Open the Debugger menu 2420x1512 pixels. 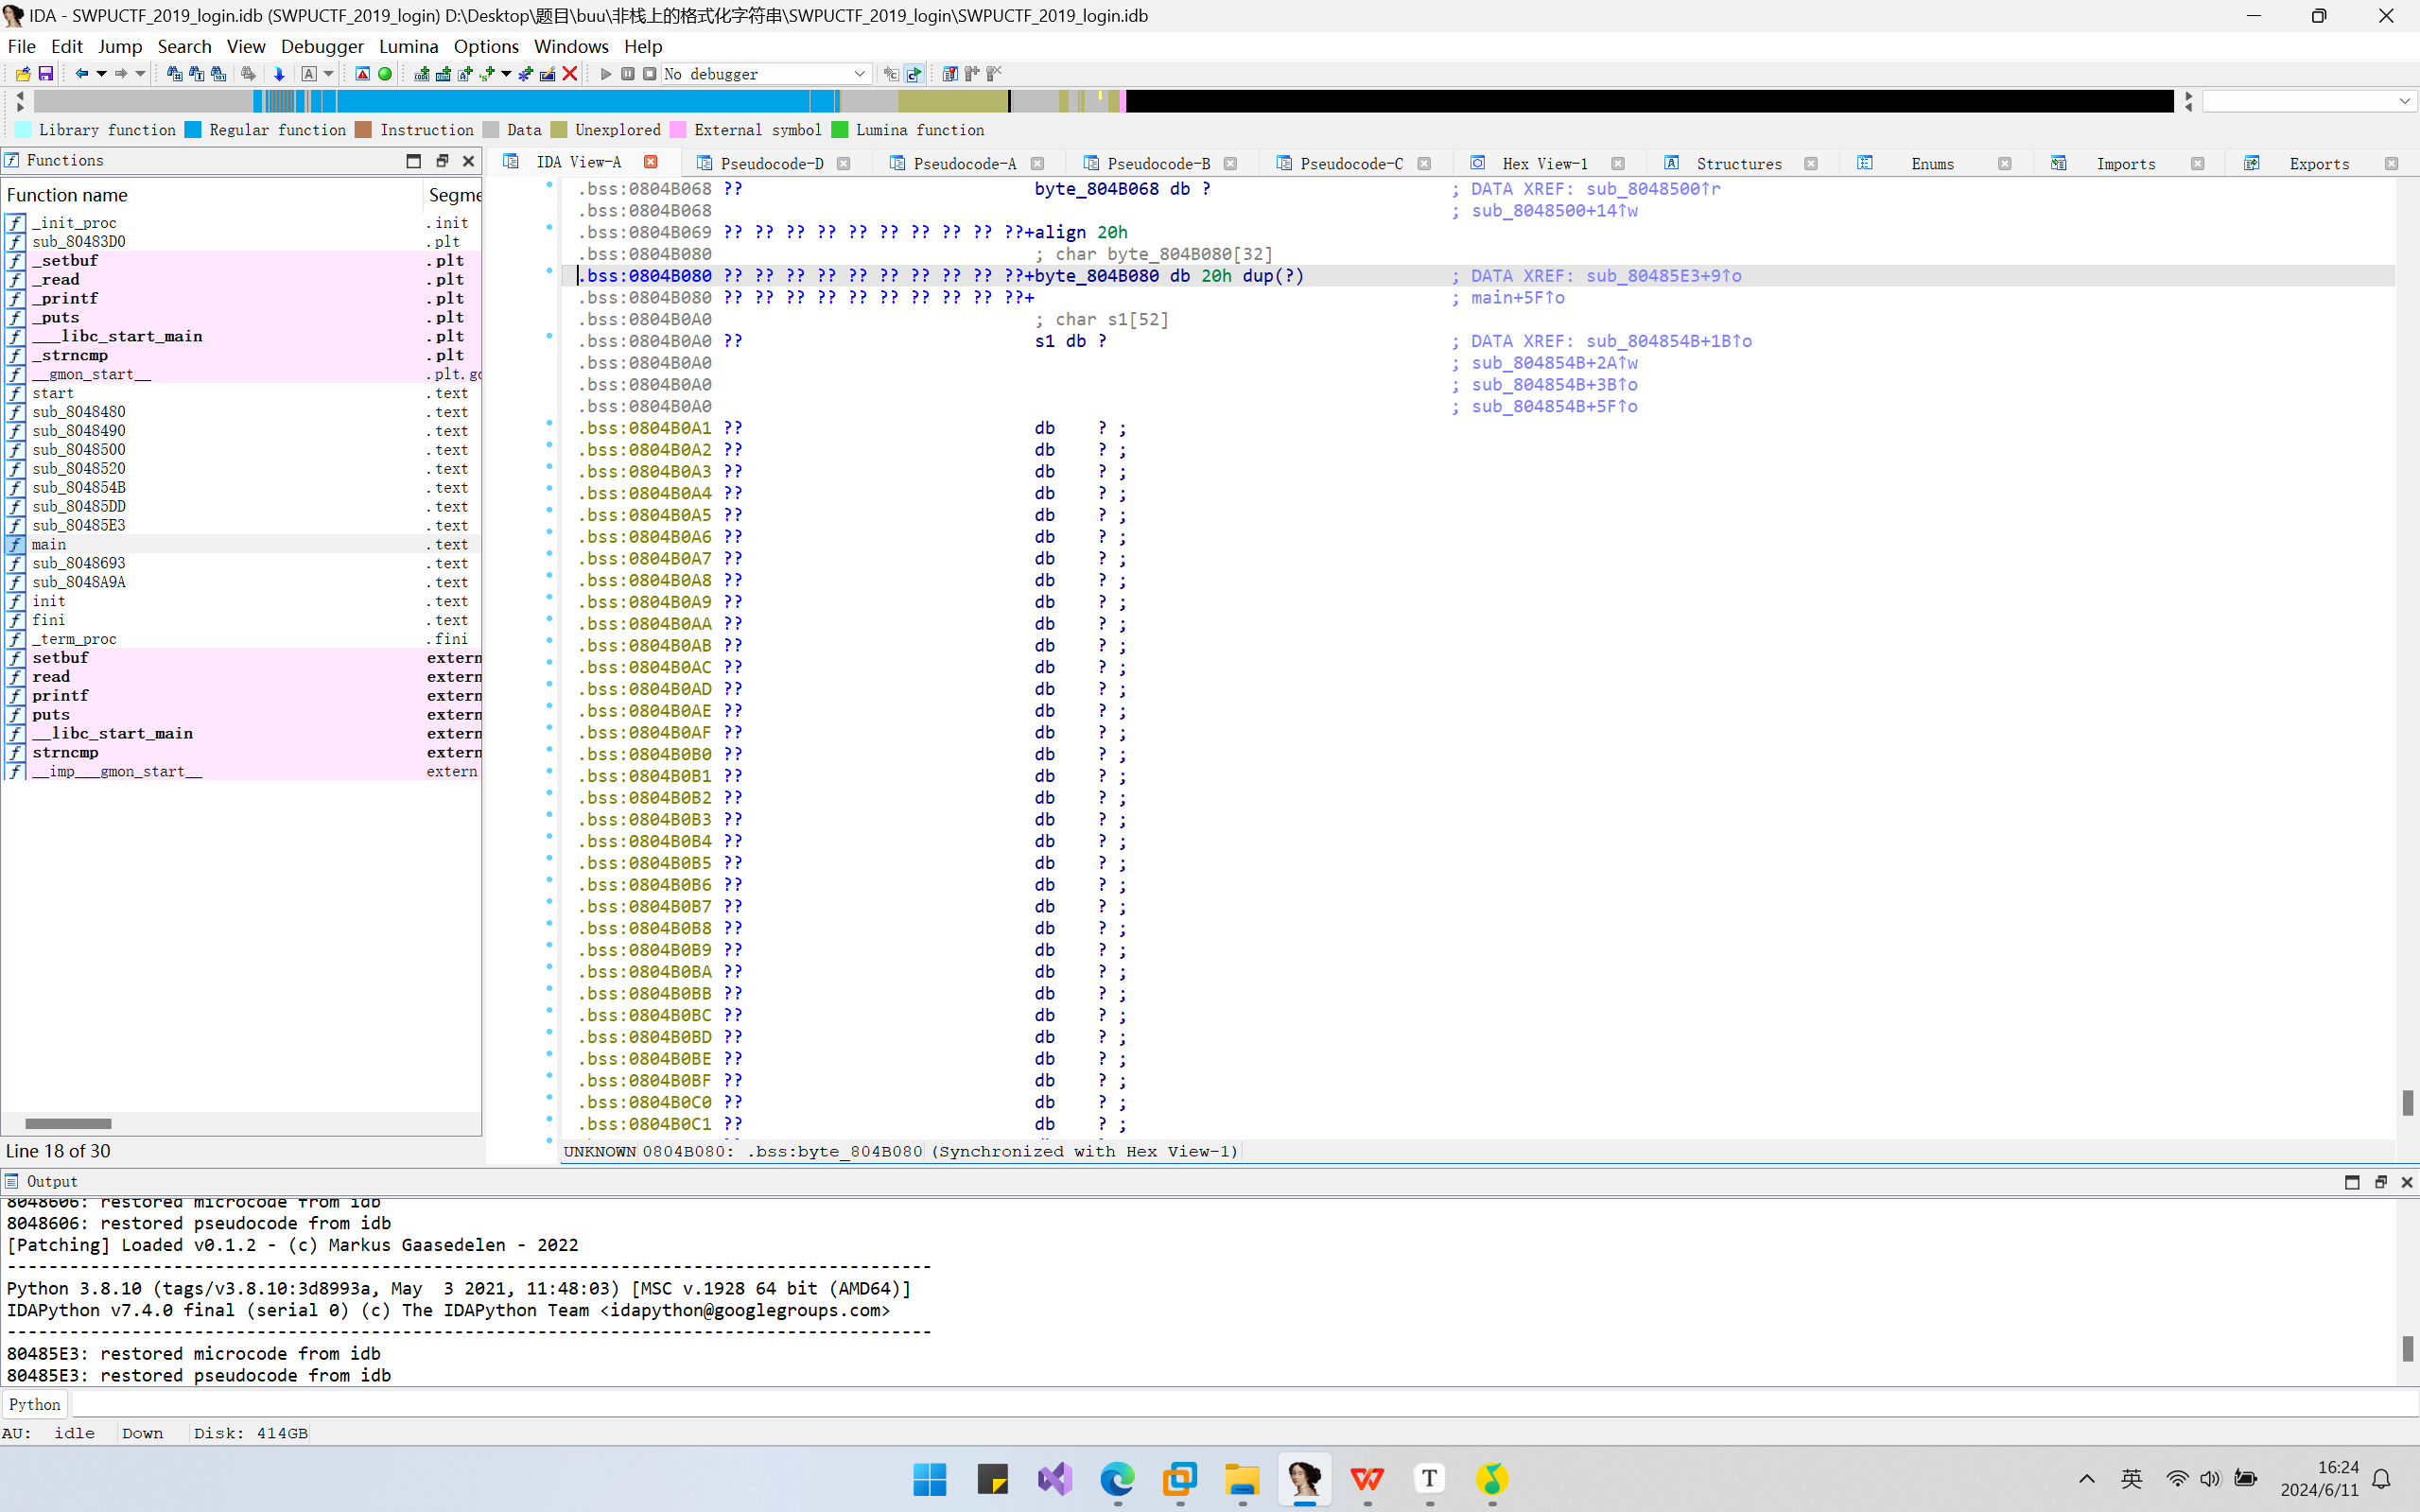(322, 46)
